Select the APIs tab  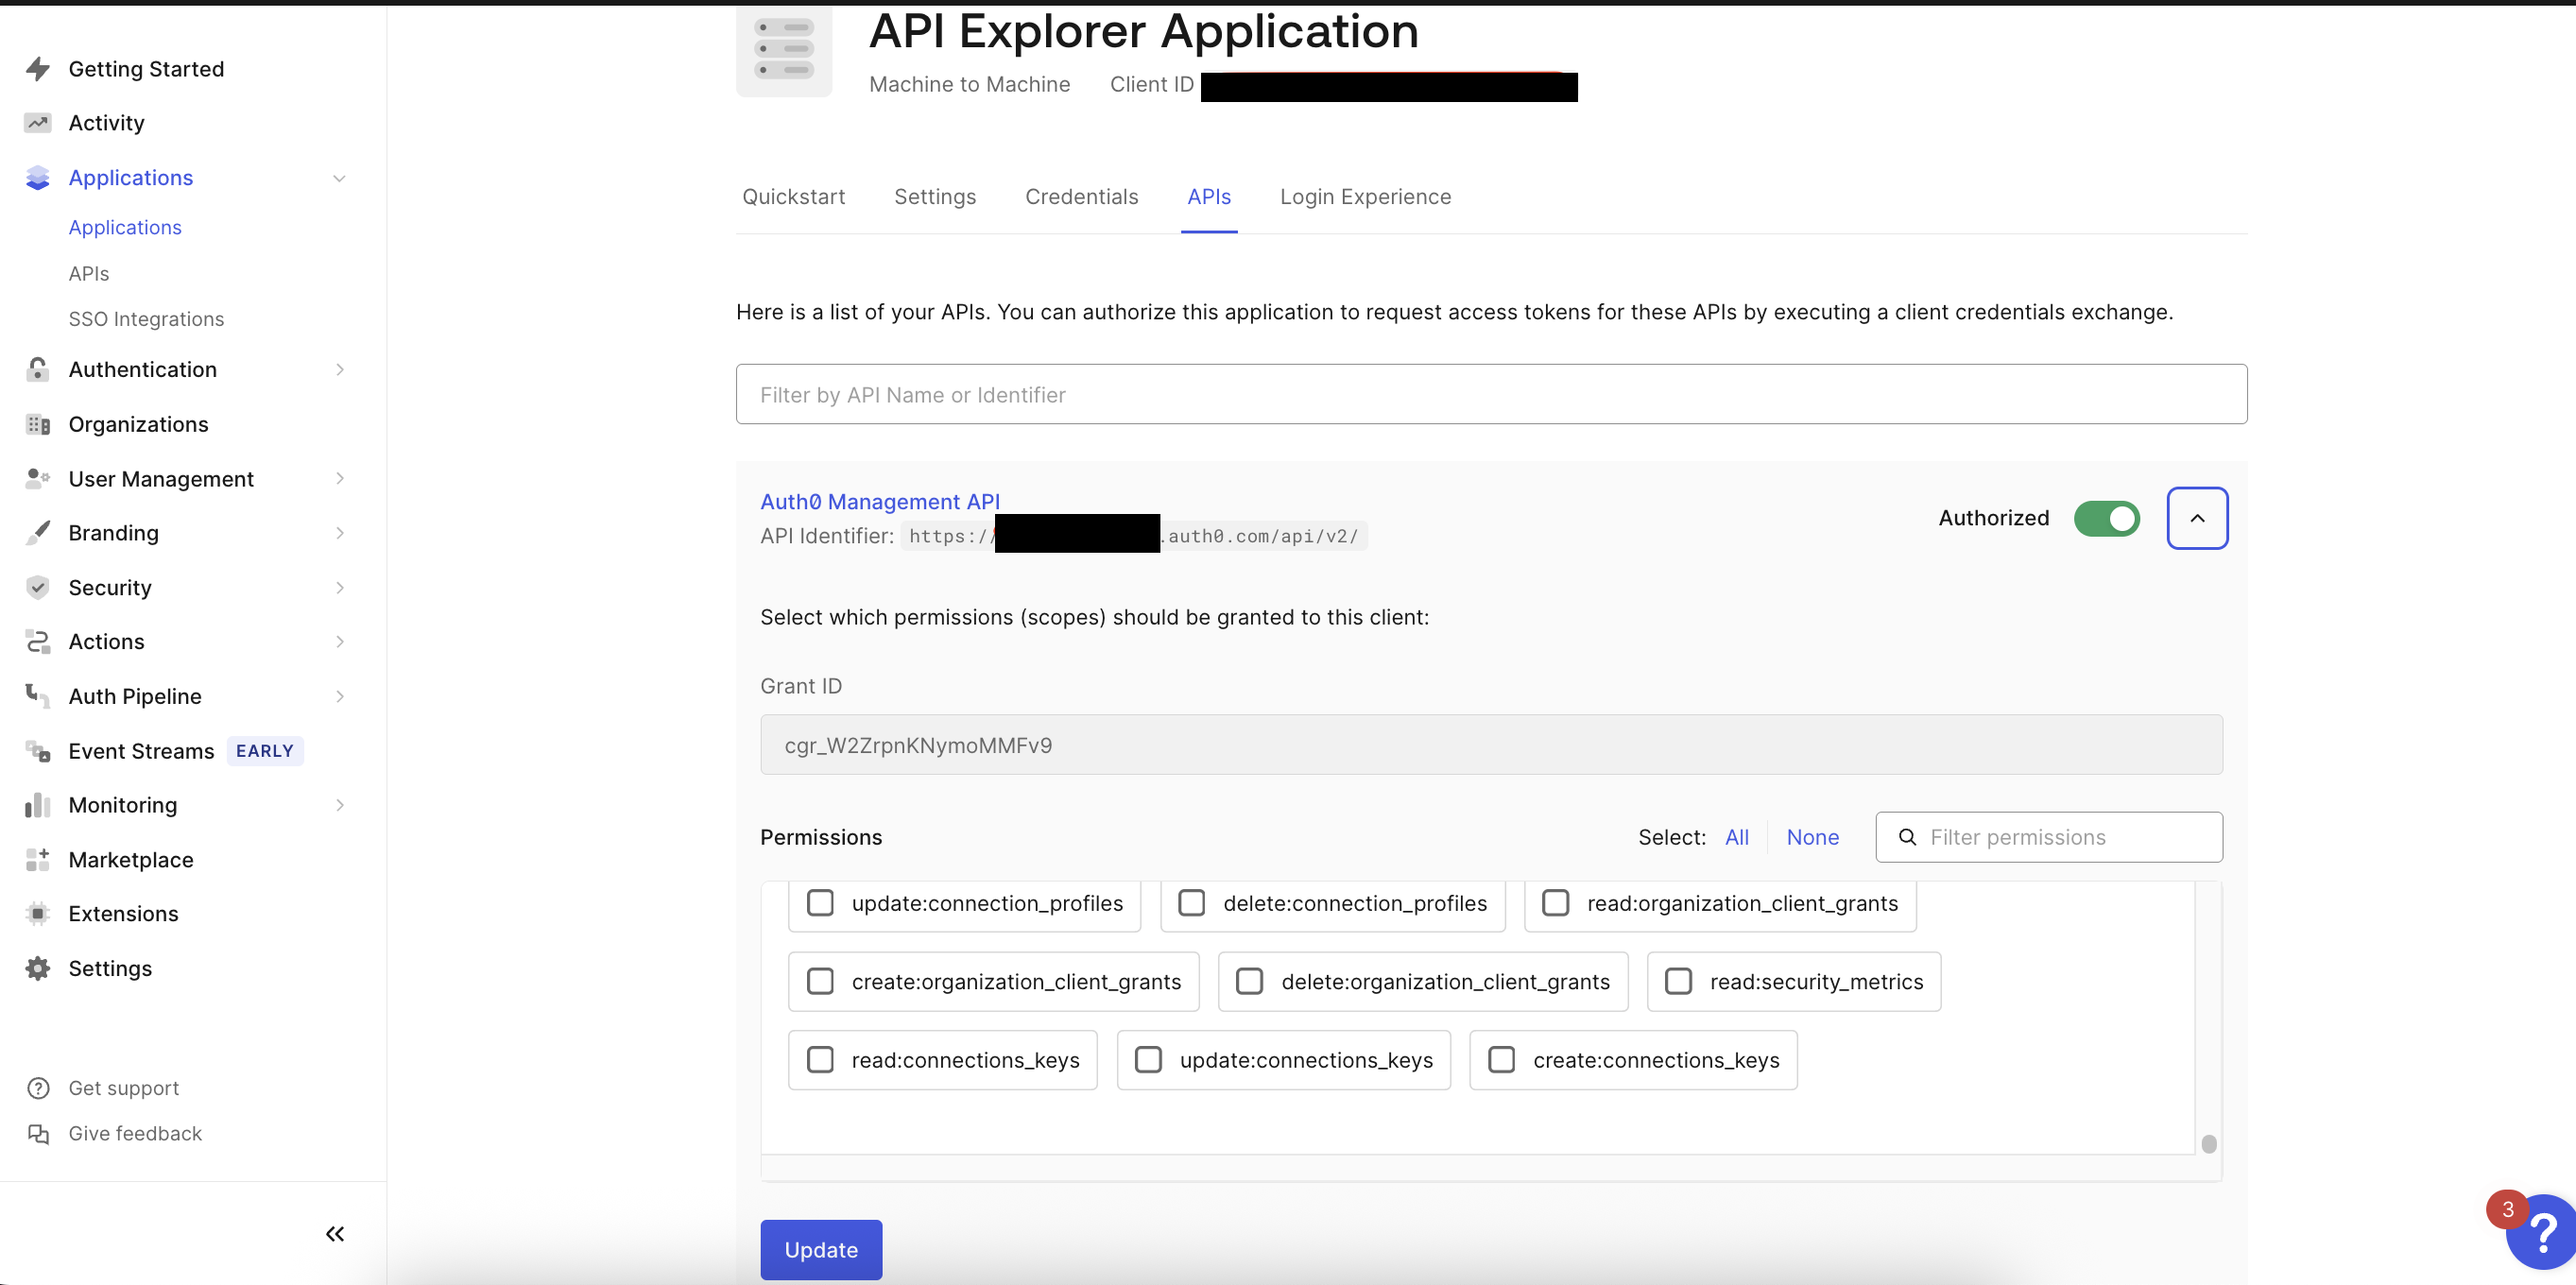(x=1209, y=197)
